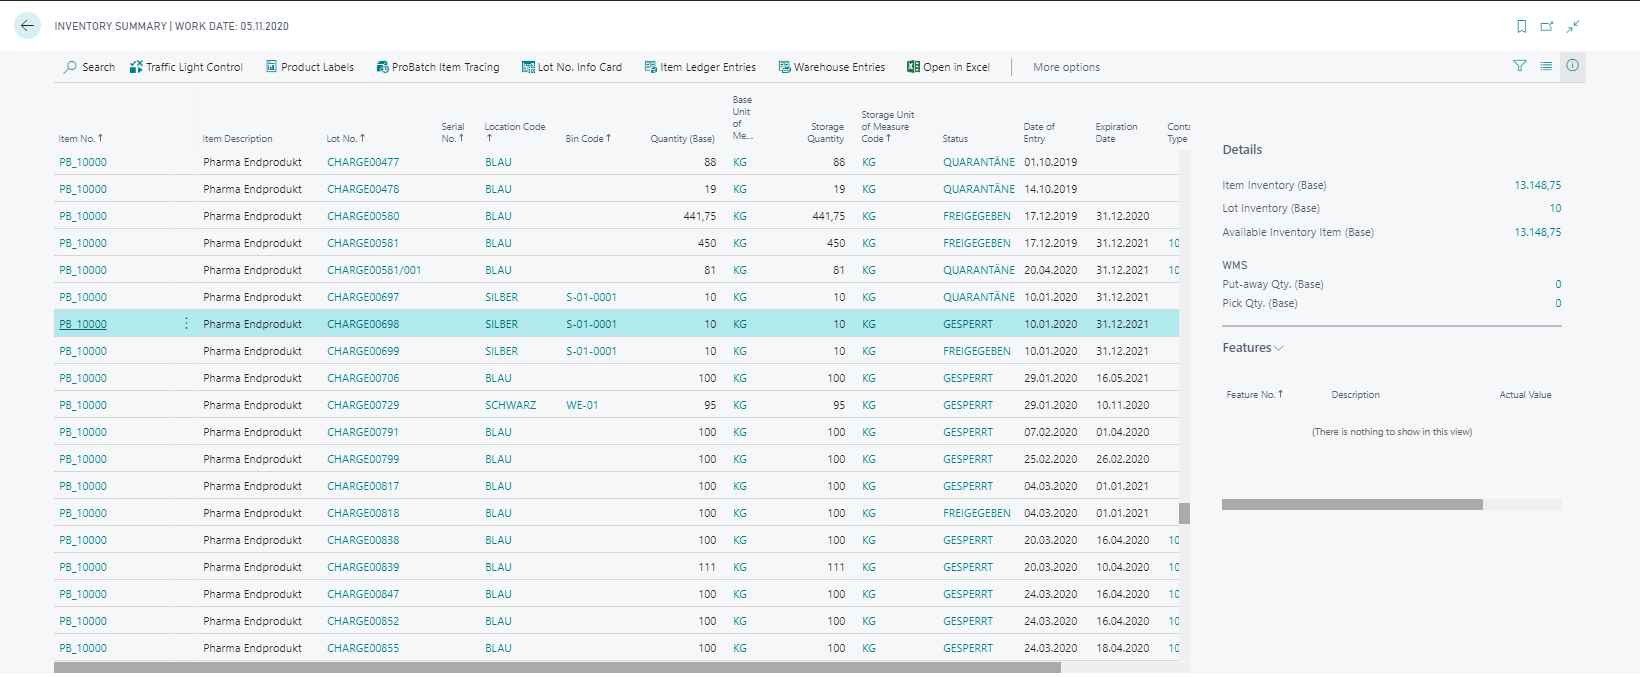Screen dimensions: 1640x677
Task: View Item Ledger Entries
Action: coord(700,67)
